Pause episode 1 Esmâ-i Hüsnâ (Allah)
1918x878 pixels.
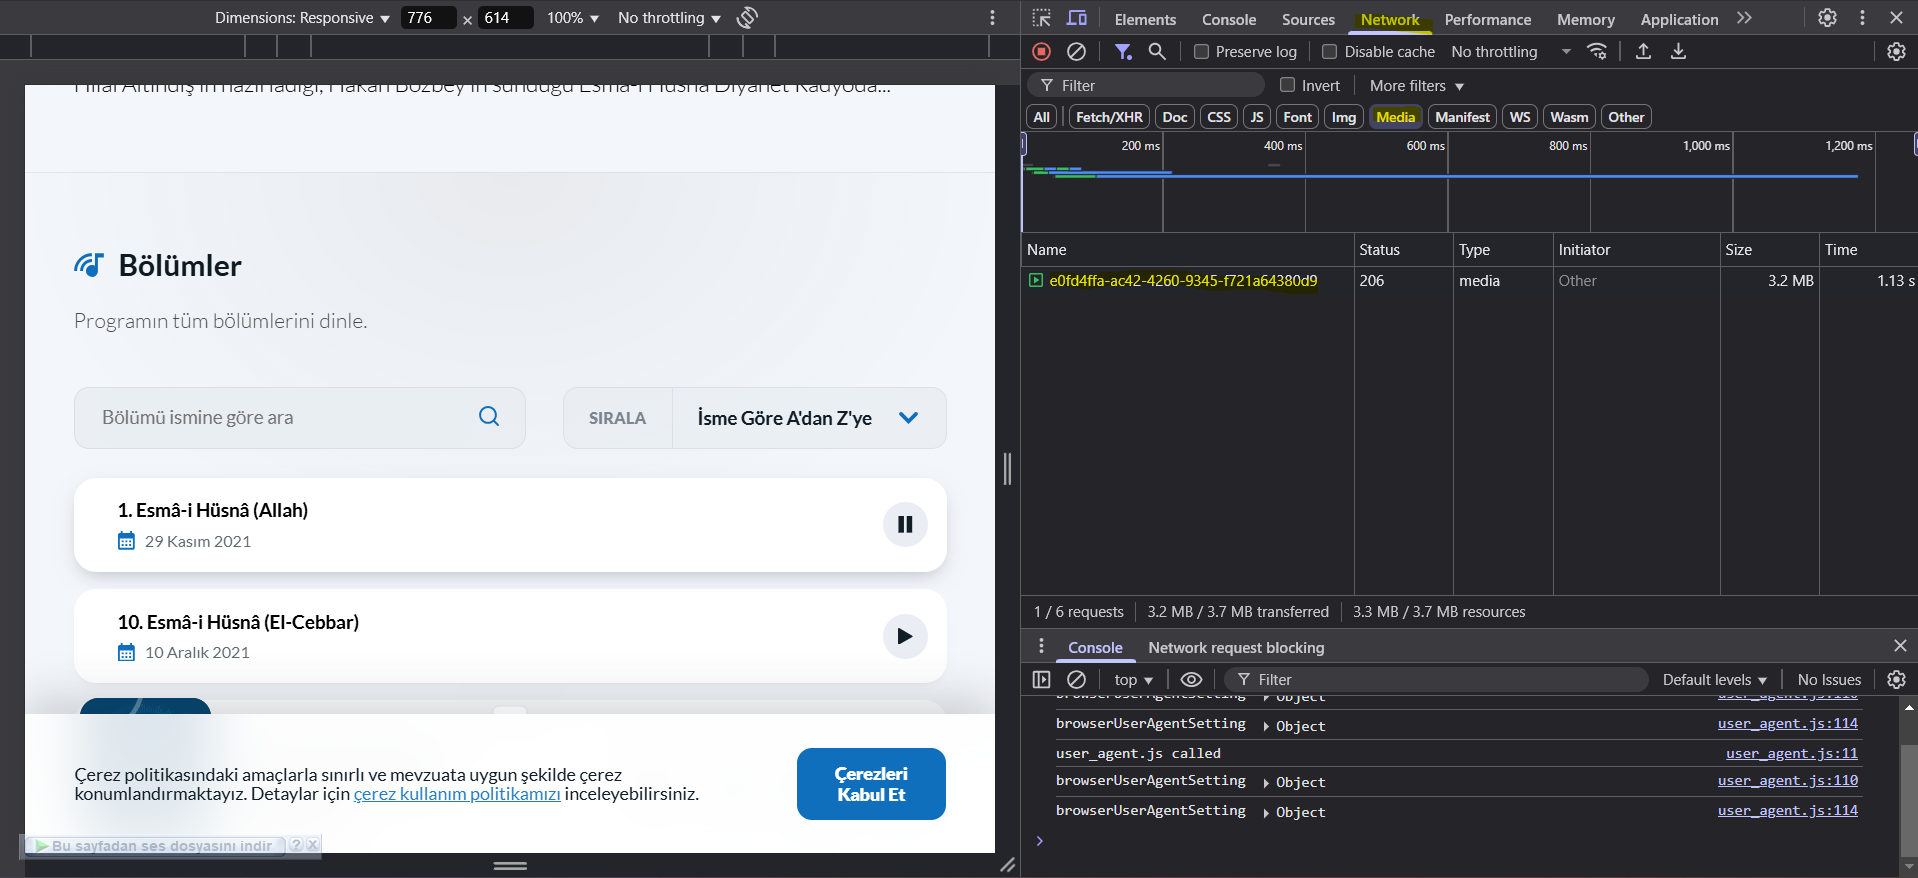click(x=905, y=524)
